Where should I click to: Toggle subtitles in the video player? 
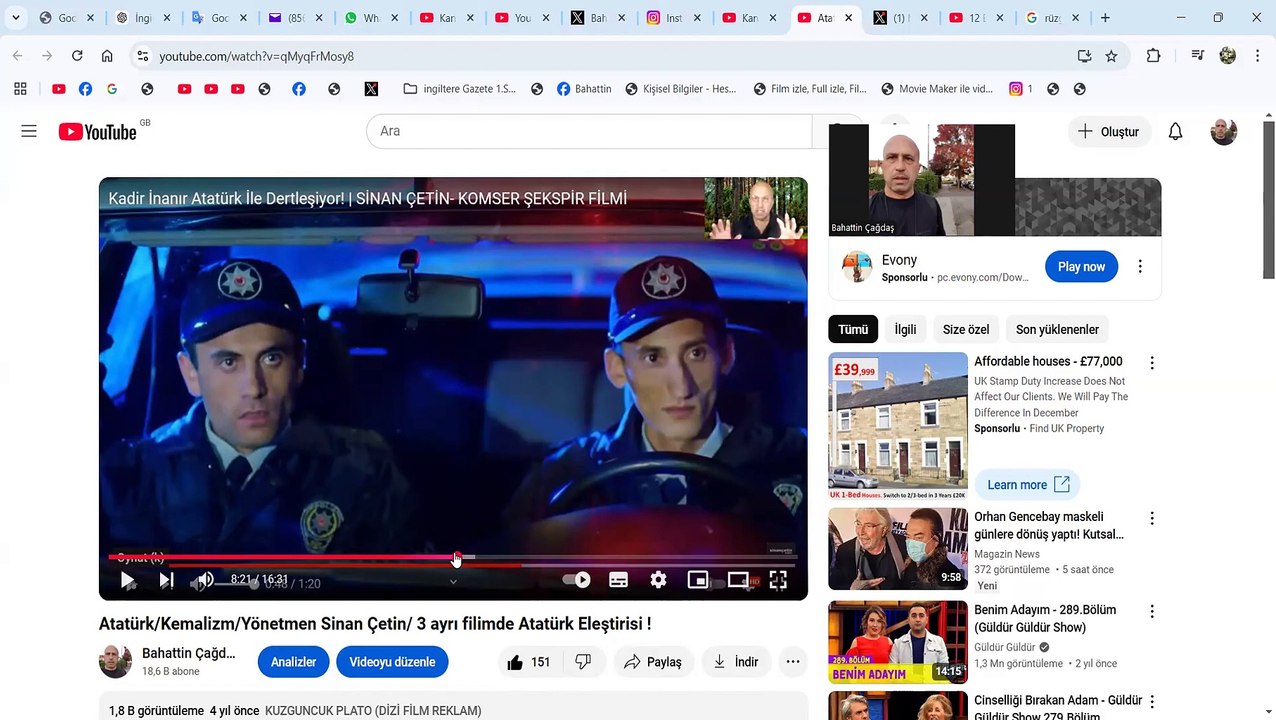click(x=618, y=580)
